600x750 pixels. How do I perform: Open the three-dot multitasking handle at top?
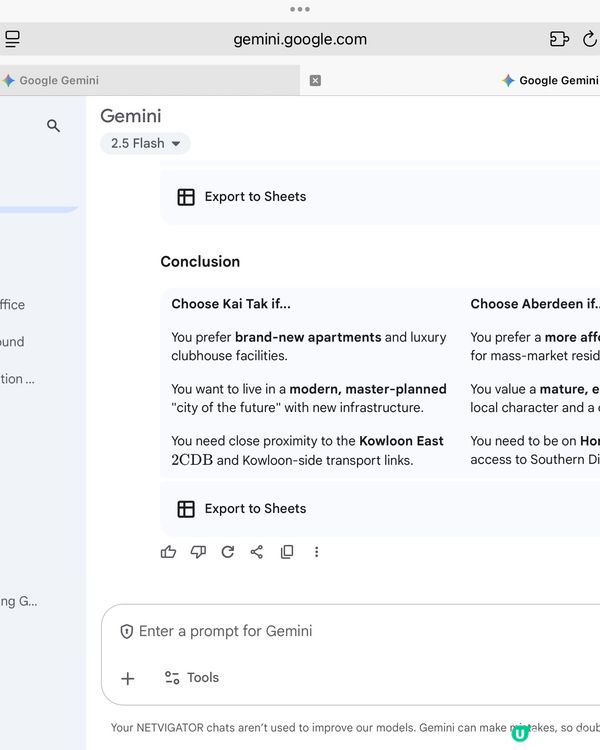[300, 9]
